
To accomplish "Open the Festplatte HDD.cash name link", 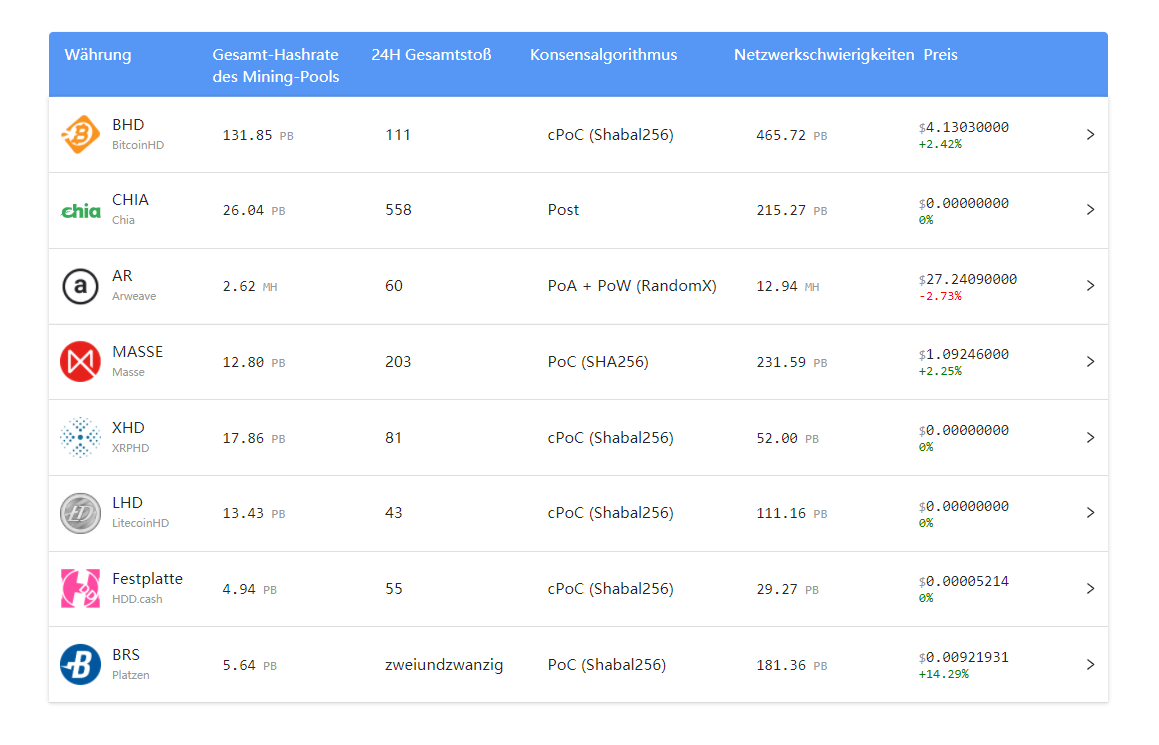I will (x=147, y=588).
